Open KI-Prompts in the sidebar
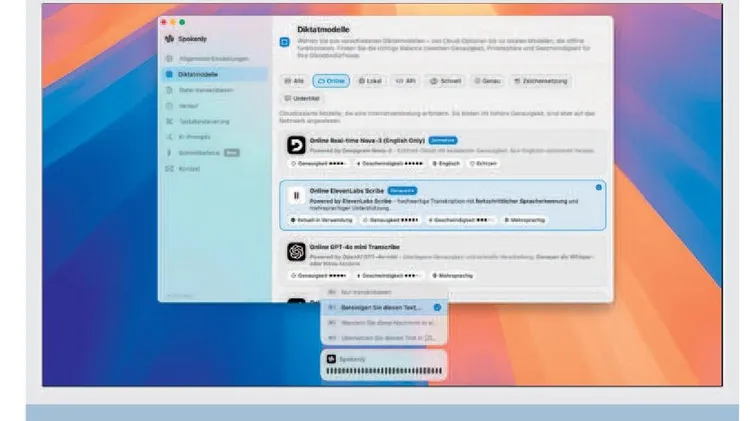Image resolution: width=750 pixels, height=421 pixels. [x=214, y=137]
